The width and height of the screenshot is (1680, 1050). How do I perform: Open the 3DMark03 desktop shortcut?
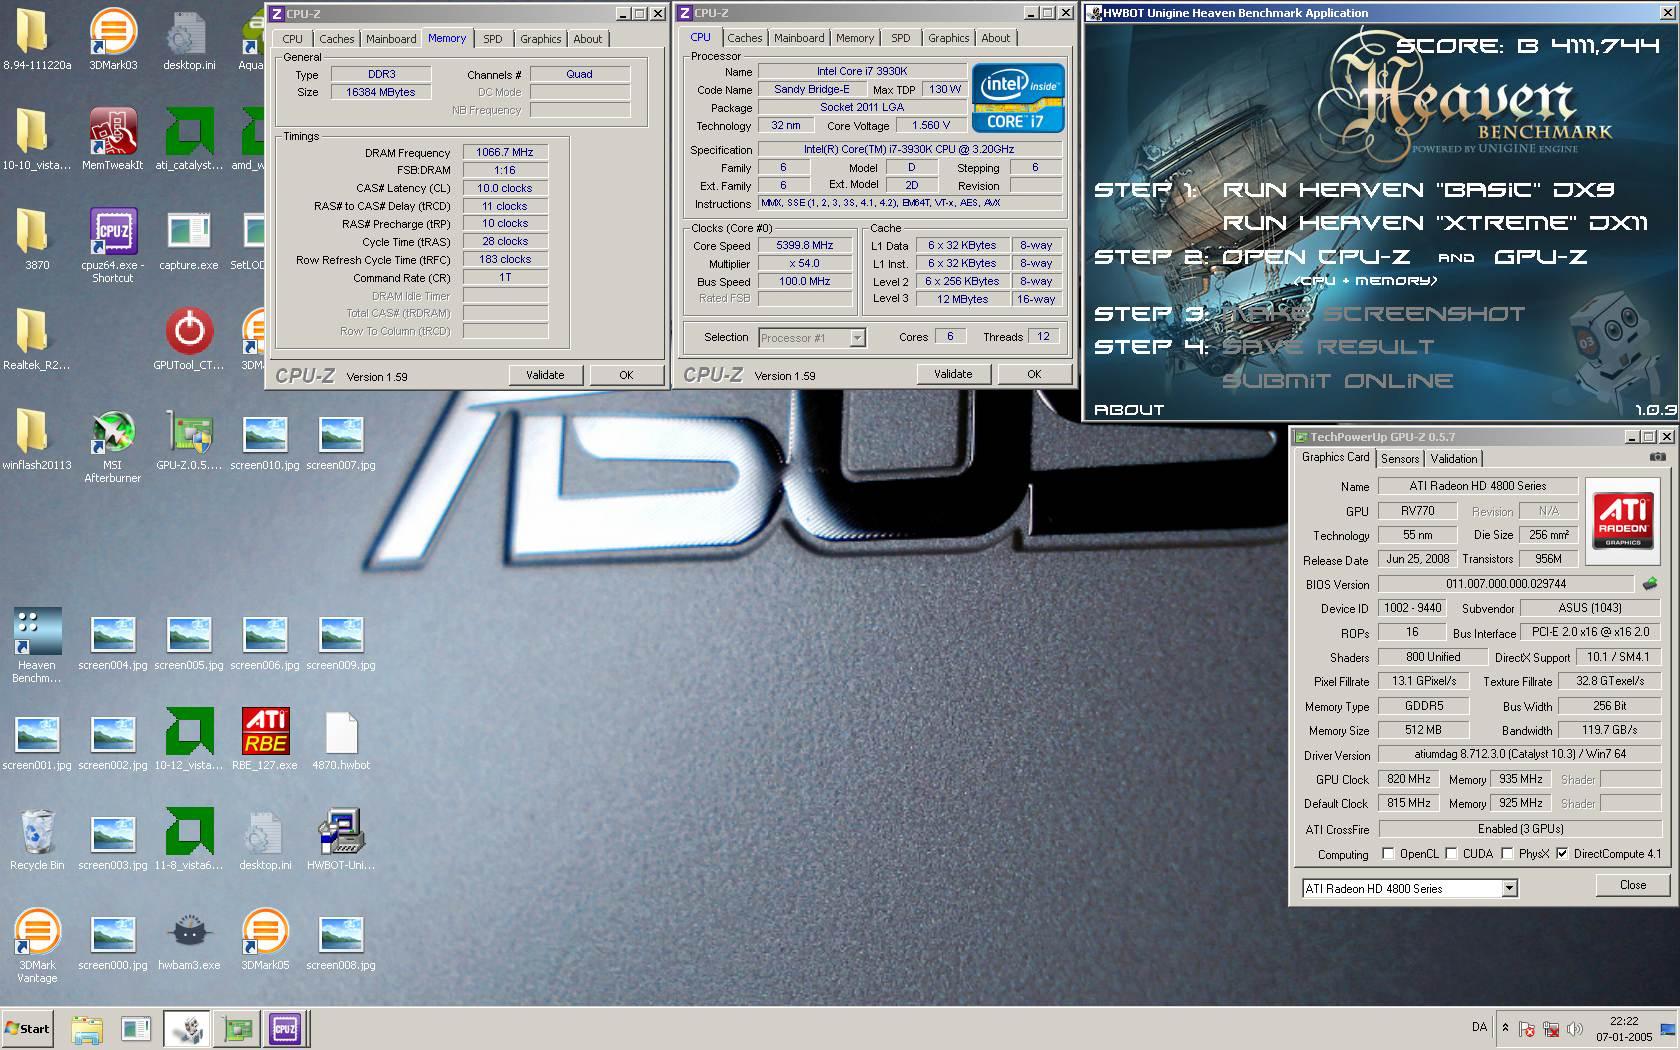click(x=113, y=38)
